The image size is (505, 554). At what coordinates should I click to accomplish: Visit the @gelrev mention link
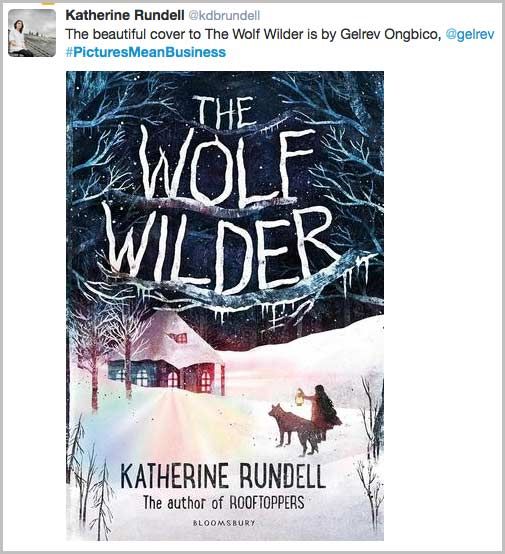[x=470, y=34]
